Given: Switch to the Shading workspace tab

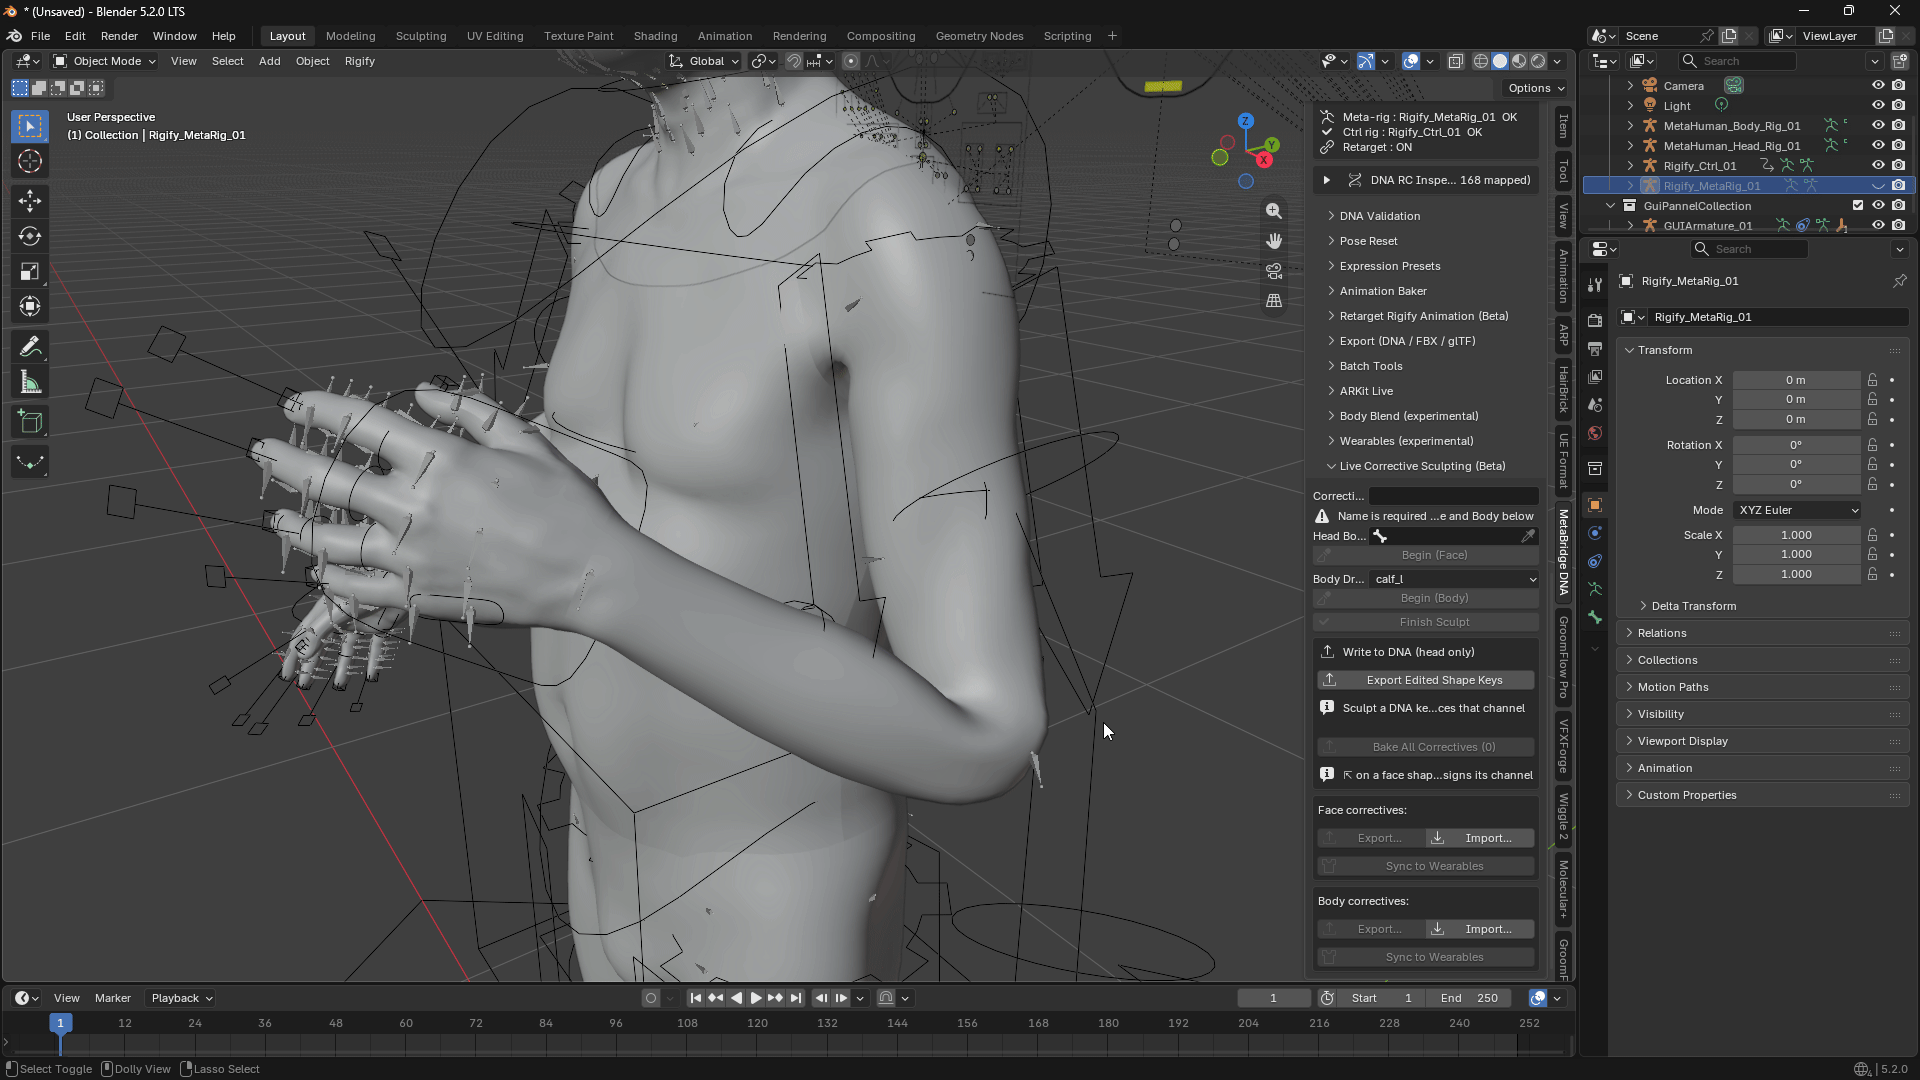Looking at the screenshot, I should coord(655,36).
